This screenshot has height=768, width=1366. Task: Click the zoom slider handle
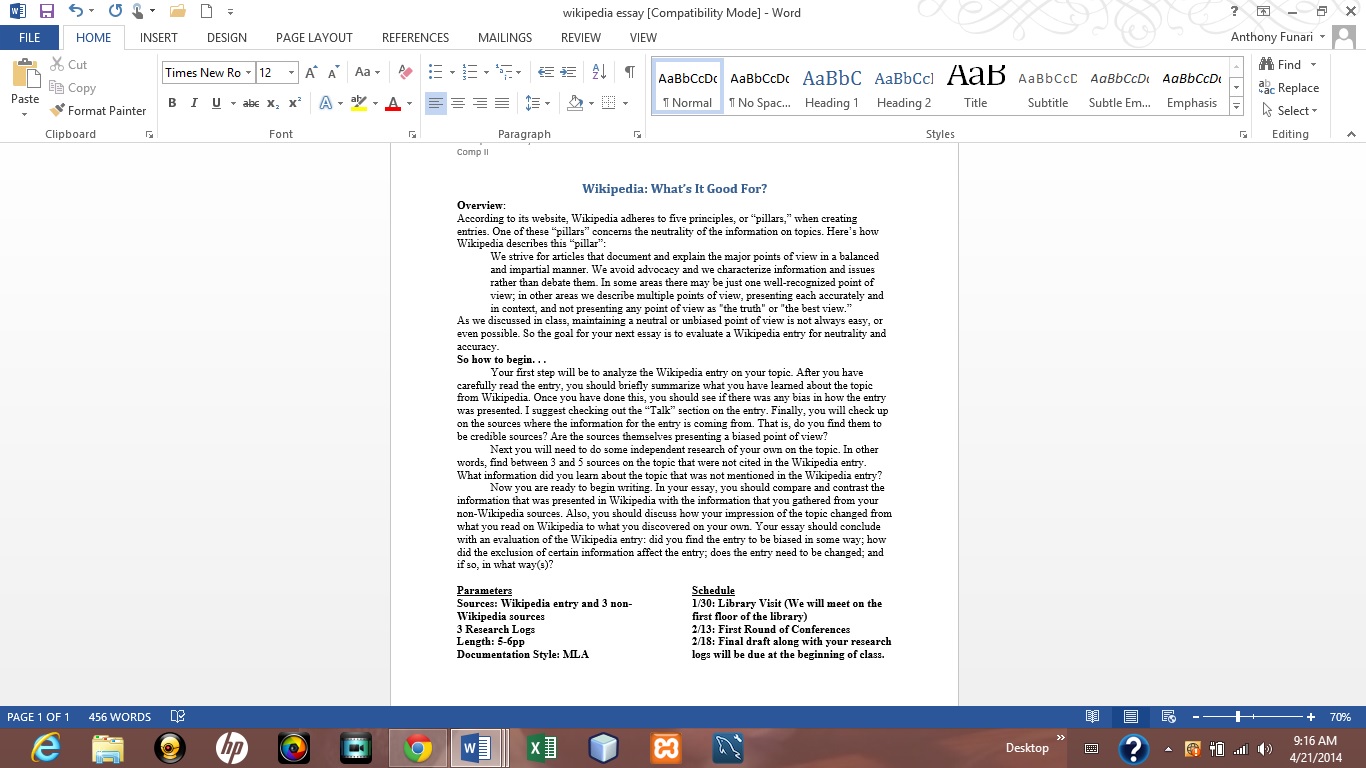[x=1238, y=717]
